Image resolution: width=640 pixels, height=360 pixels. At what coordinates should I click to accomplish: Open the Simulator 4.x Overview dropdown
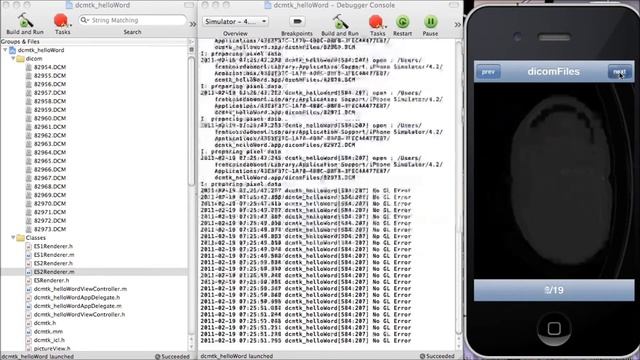click(x=235, y=21)
